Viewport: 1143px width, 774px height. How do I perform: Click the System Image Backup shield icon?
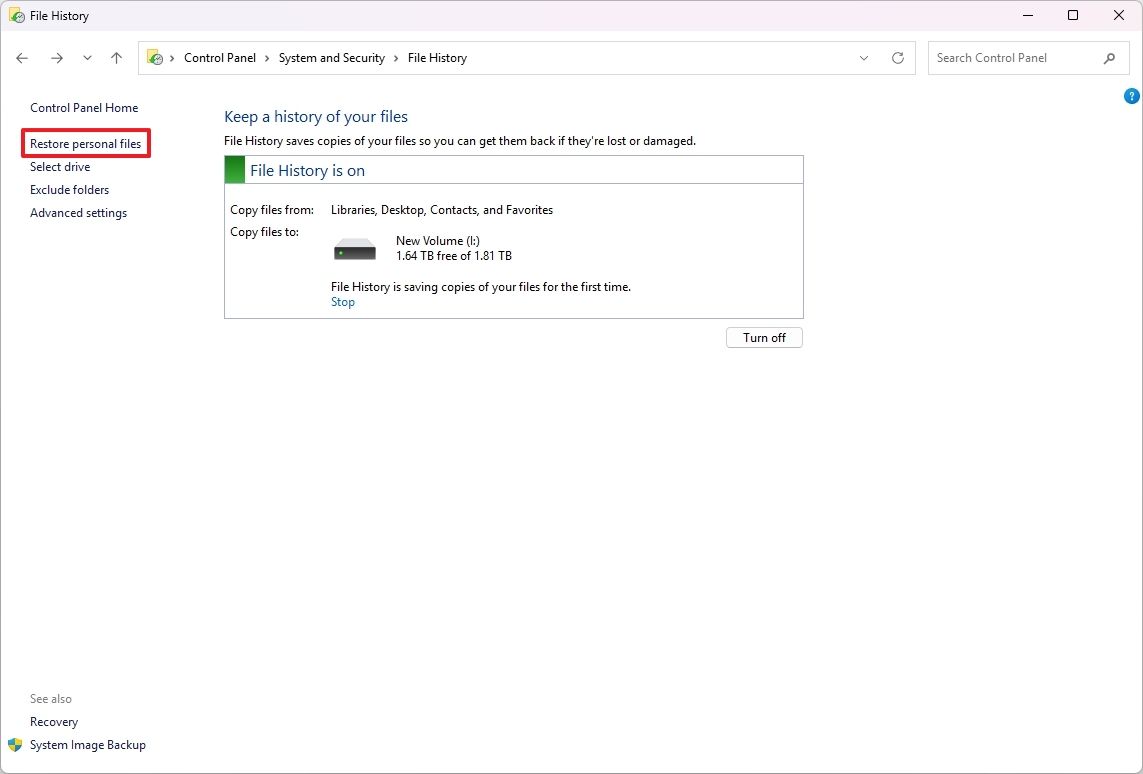[13, 744]
